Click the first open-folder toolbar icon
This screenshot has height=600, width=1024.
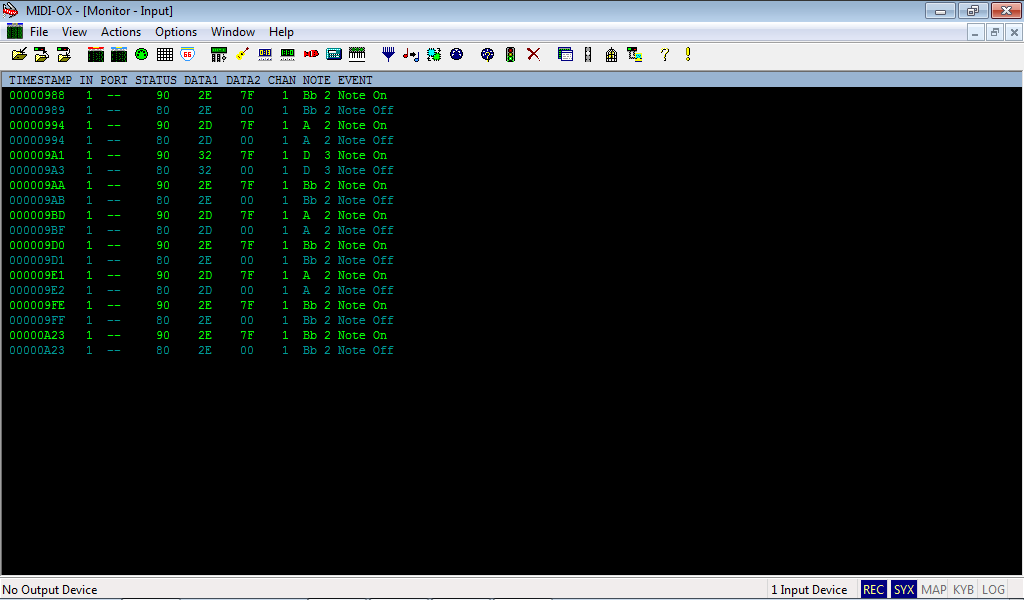pyautogui.click(x=20, y=55)
